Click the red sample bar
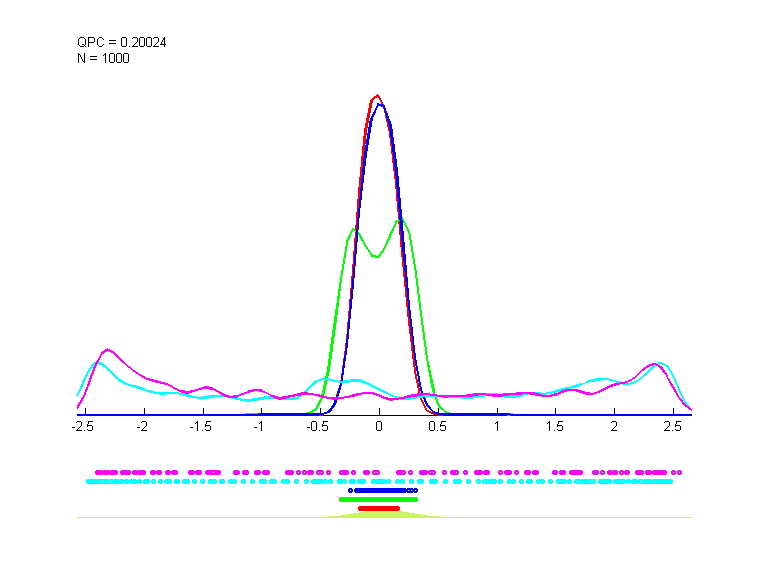 point(379,508)
